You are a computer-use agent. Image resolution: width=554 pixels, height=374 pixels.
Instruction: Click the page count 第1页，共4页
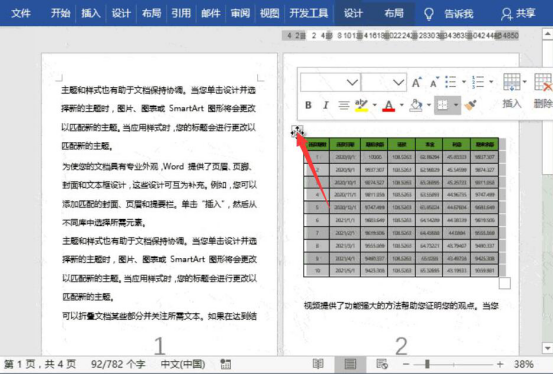40,364
